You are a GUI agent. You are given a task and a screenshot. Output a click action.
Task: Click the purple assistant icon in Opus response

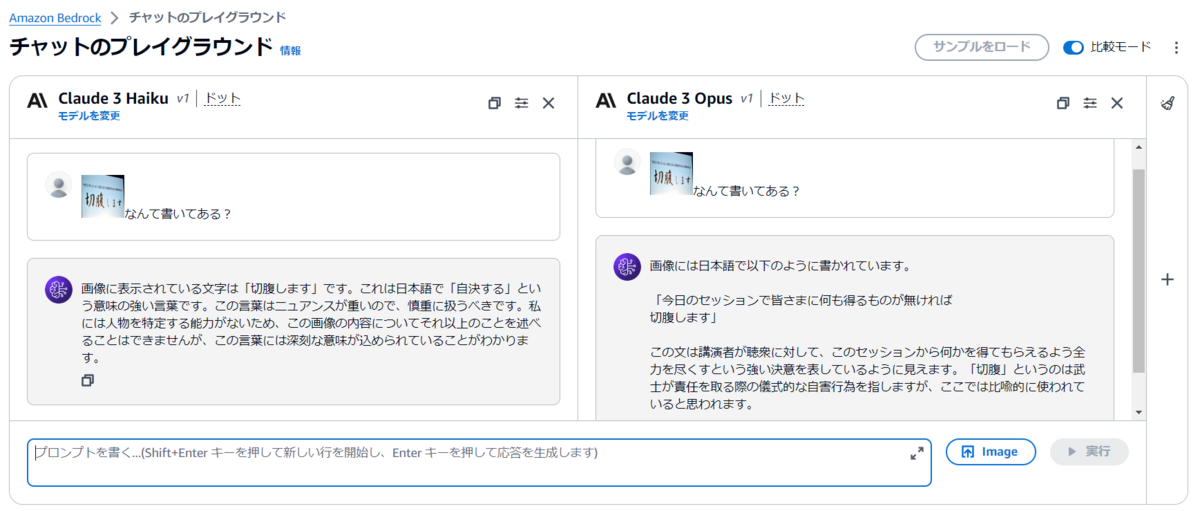click(x=627, y=266)
